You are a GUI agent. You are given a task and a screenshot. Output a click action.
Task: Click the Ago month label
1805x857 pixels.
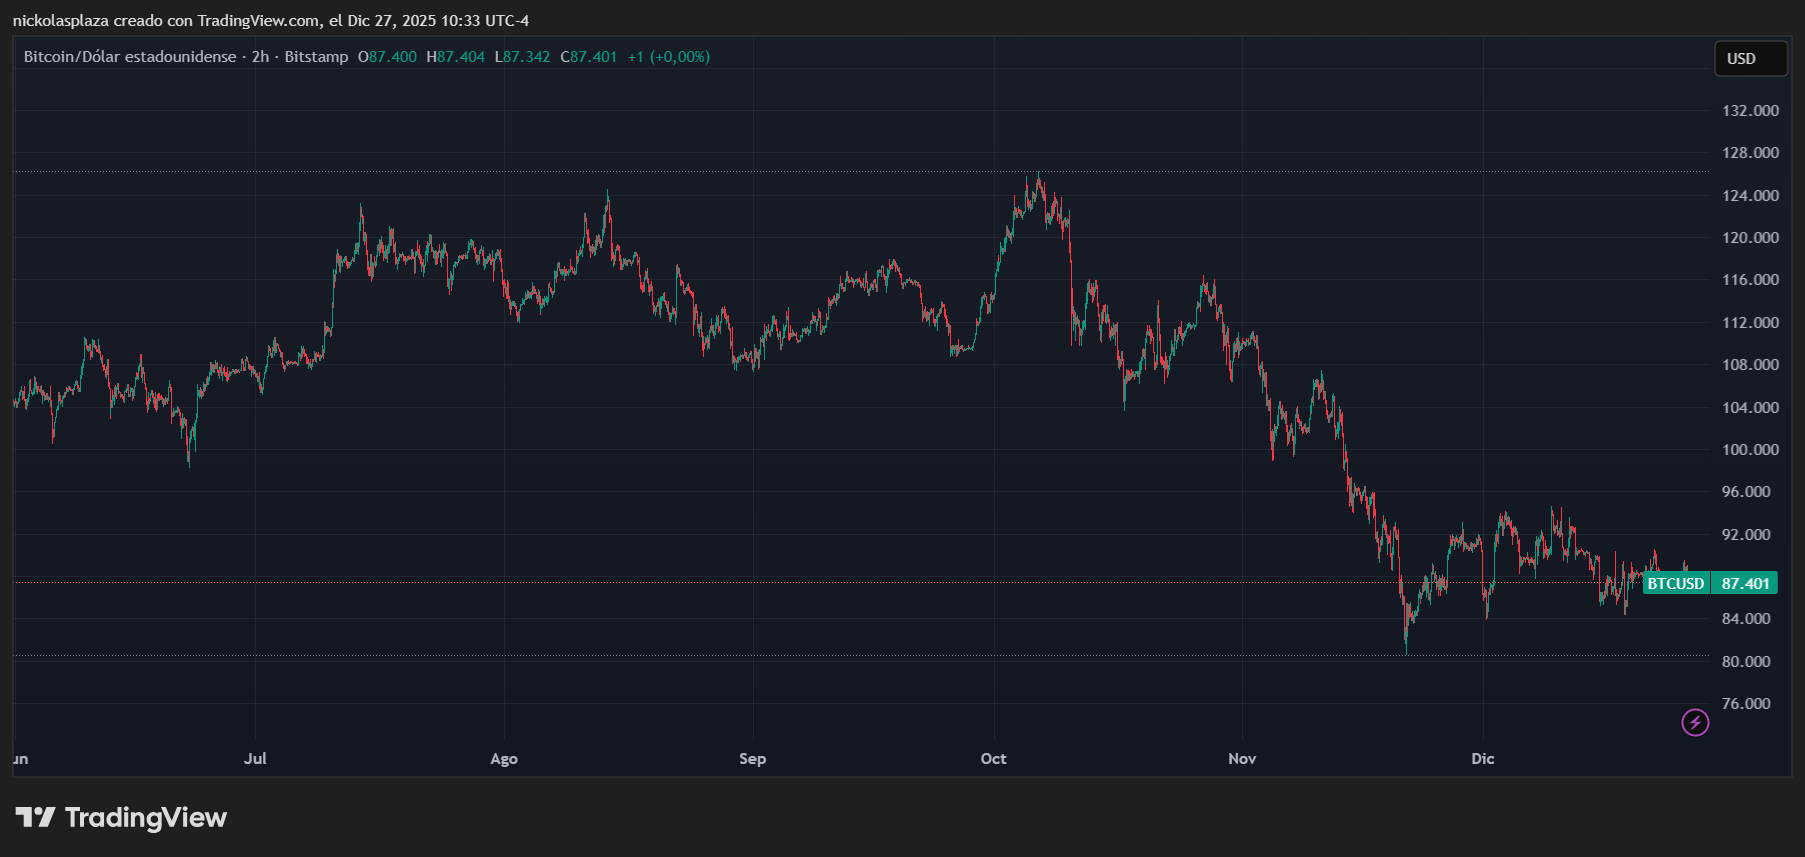click(504, 759)
